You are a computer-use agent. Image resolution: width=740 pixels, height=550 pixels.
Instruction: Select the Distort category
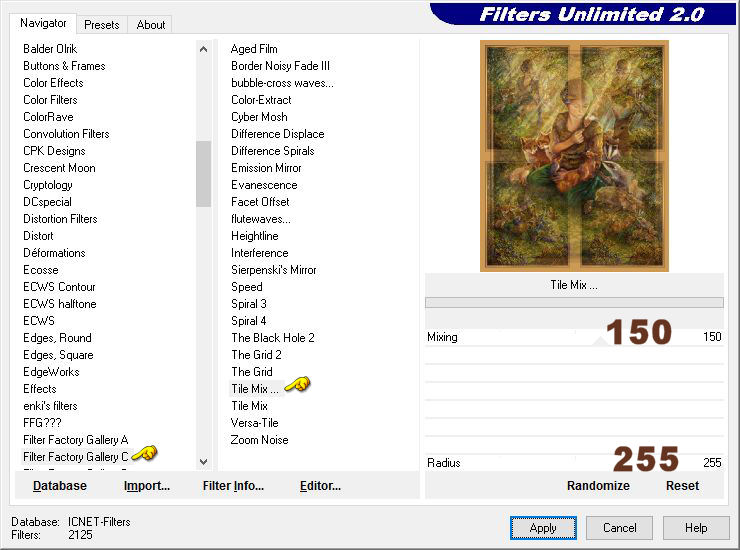point(38,236)
